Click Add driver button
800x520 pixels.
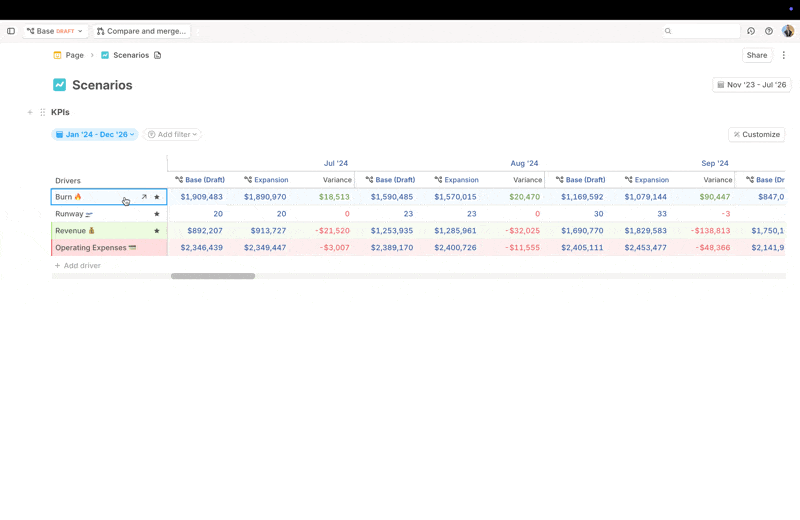click(78, 265)
